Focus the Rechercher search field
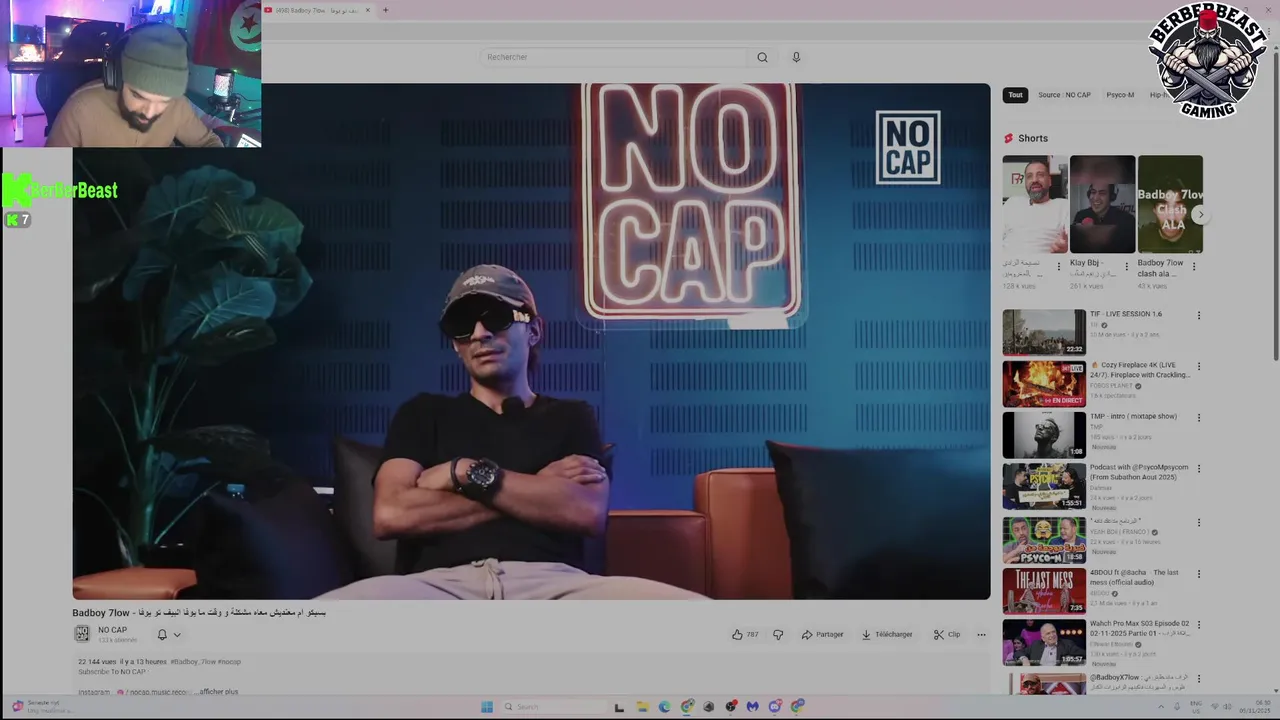 tap(615, 57)
